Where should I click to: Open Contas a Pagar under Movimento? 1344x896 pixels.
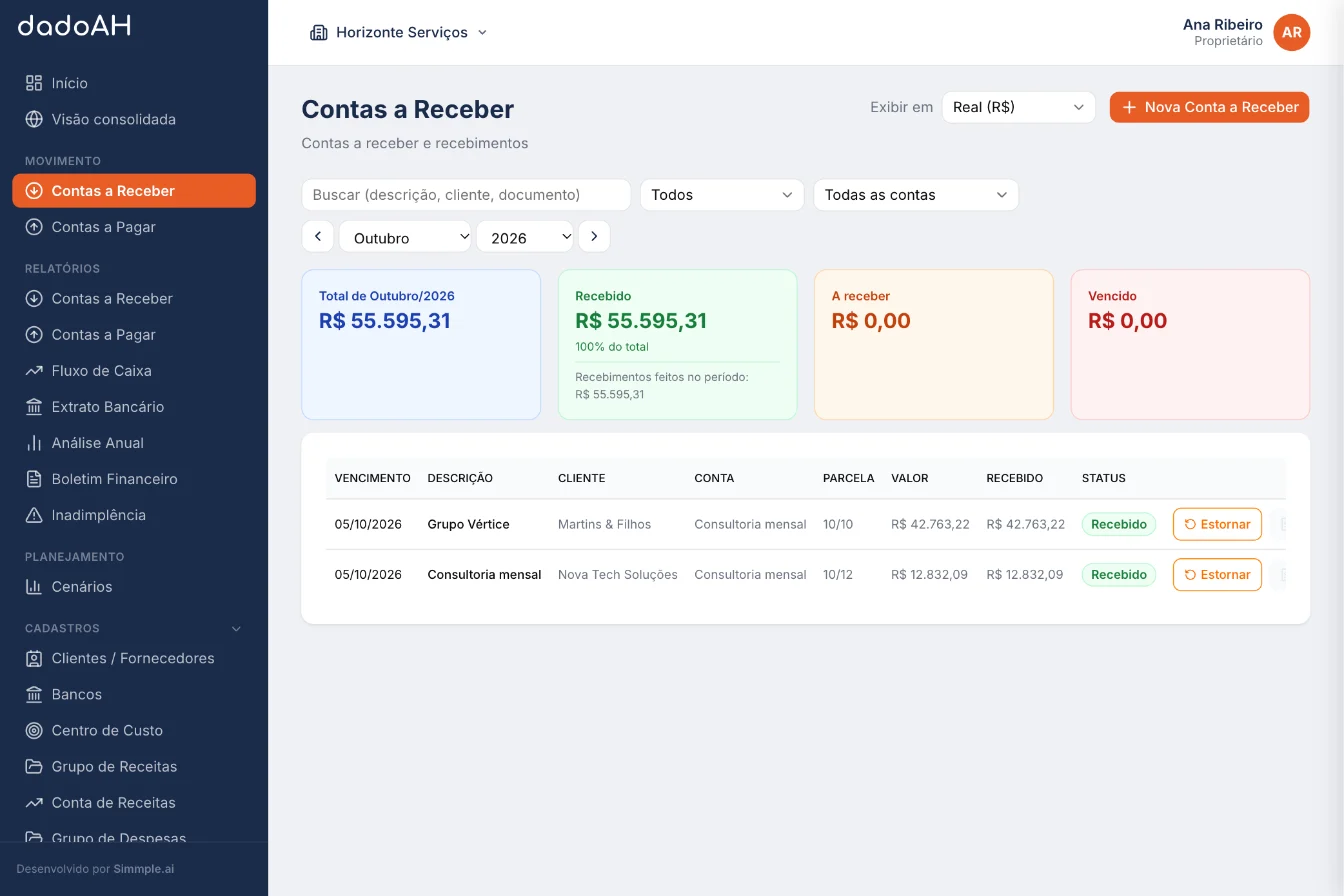click(134, 227)
